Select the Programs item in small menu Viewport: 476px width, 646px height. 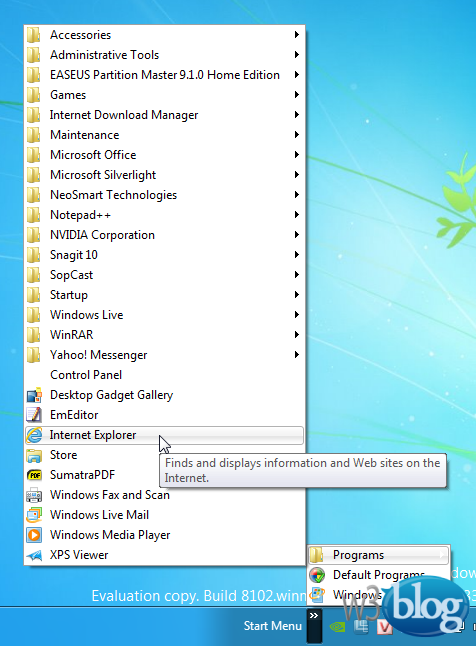[379, 555]
